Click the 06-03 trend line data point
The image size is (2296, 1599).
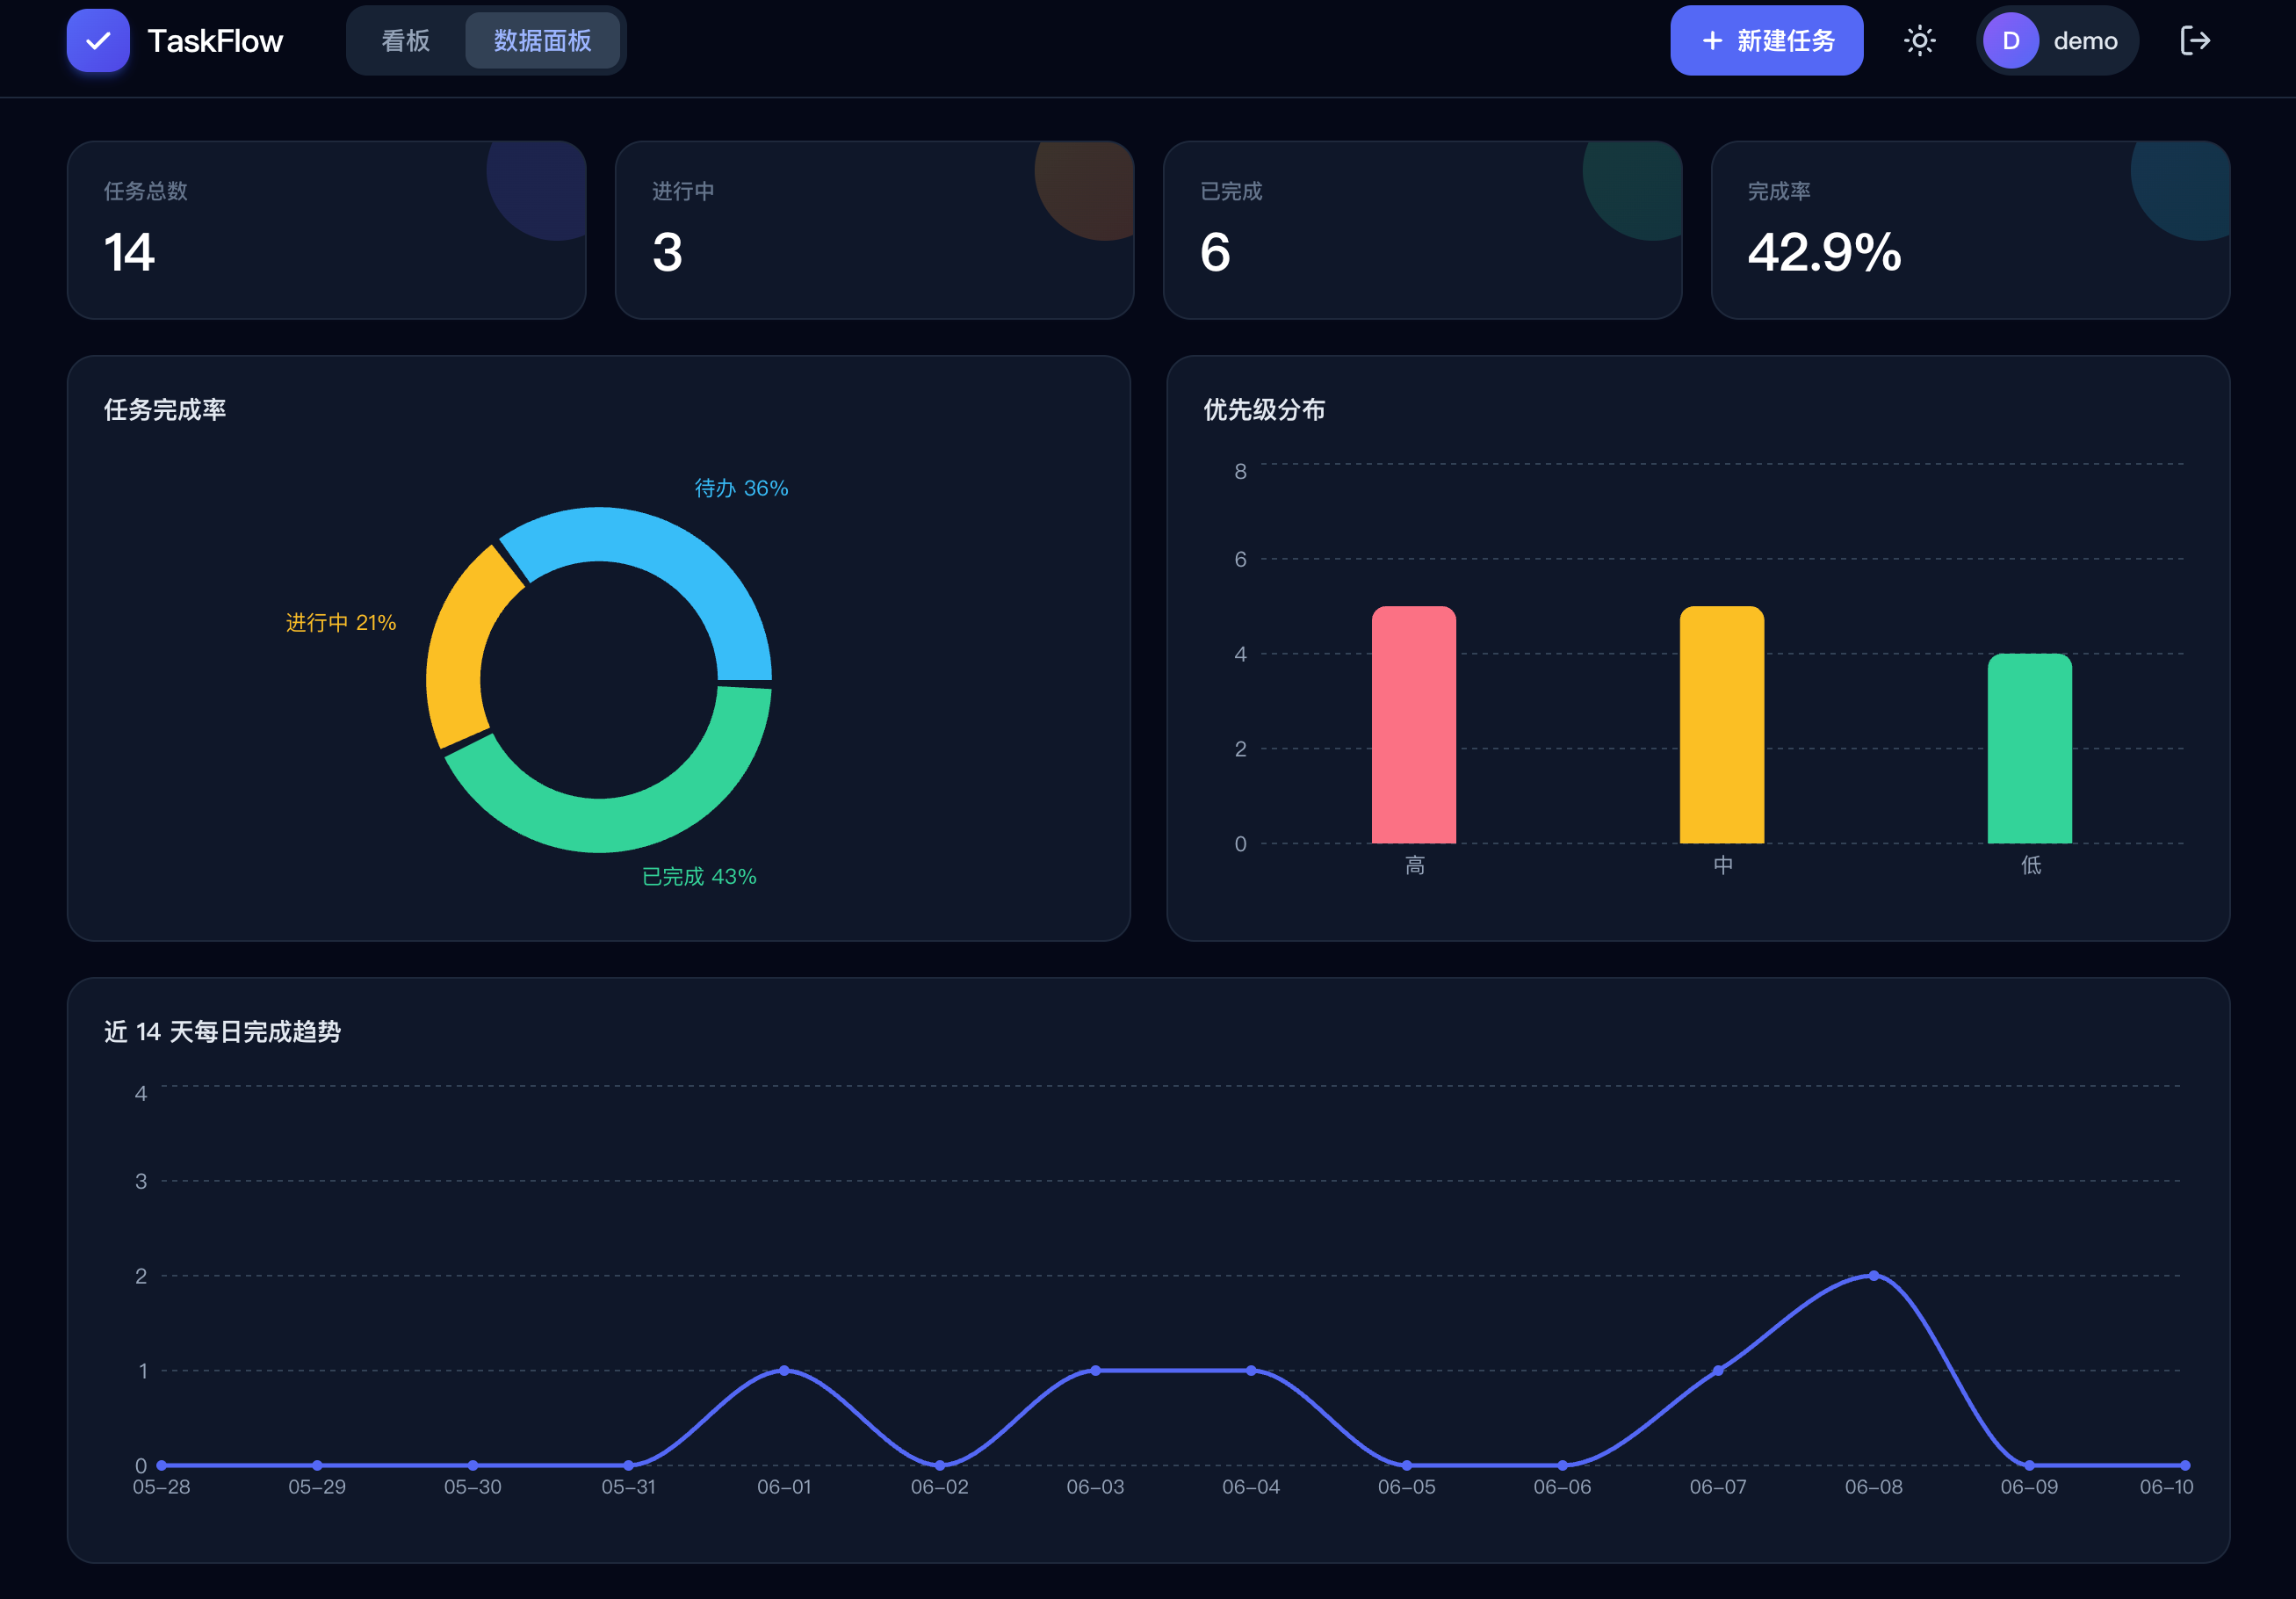click(1095, 1370)
